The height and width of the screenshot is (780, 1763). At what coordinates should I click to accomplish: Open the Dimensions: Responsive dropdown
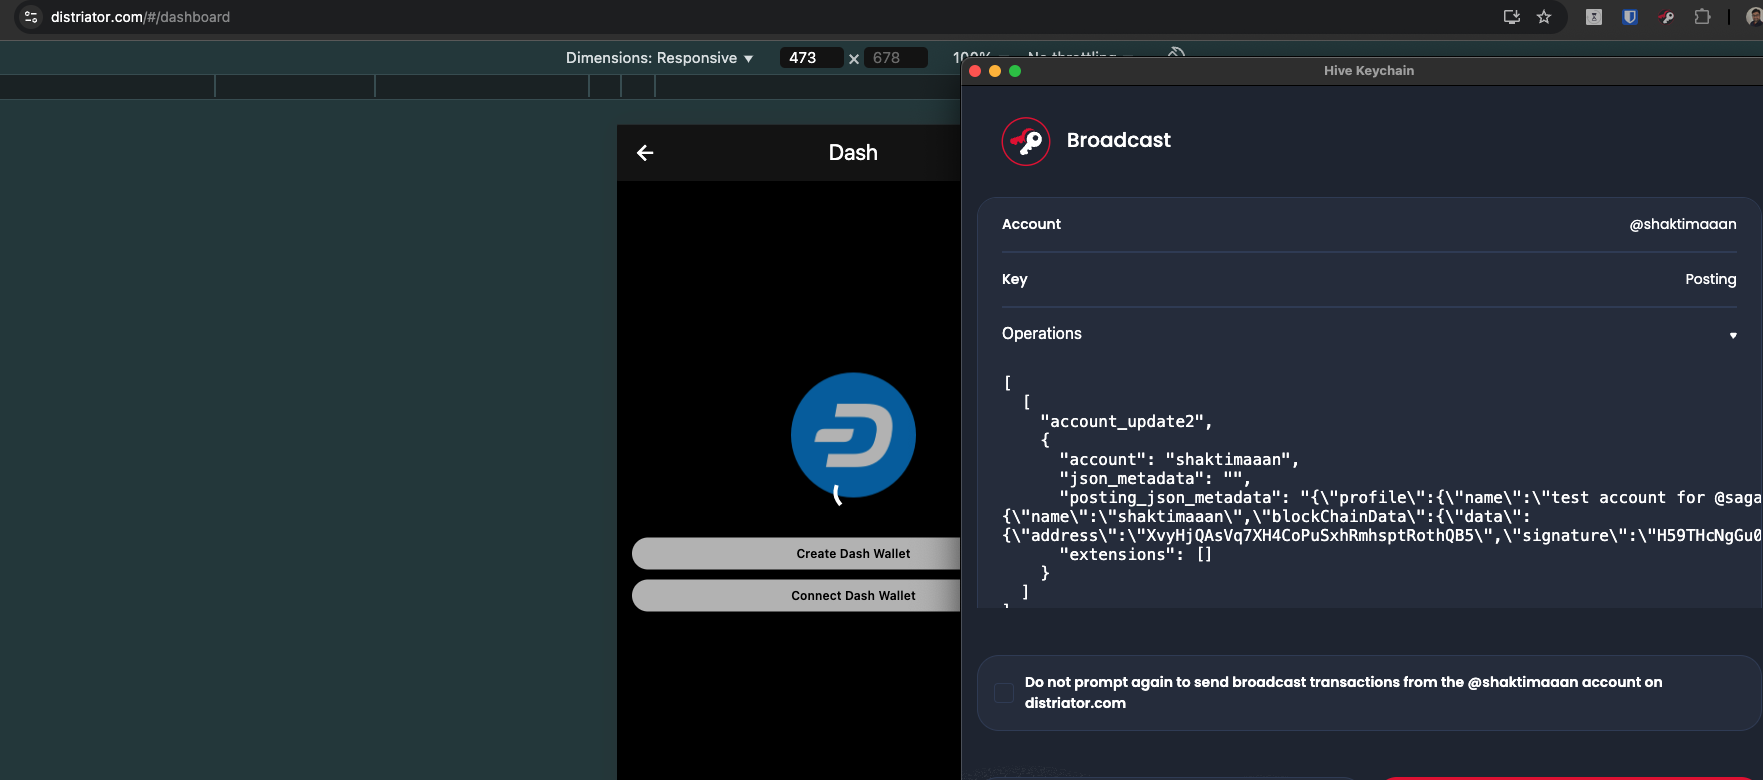(659, 58)
